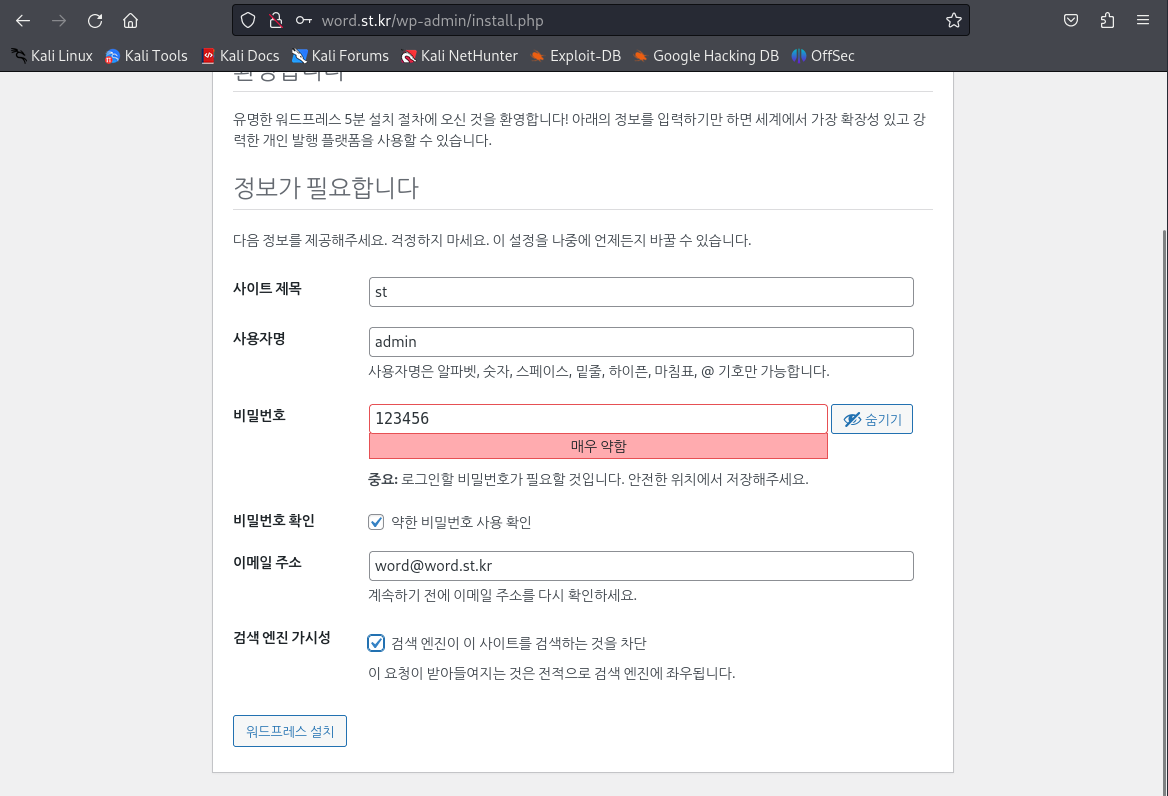
Task: Hide the password with 숨기기 button
Action: (872, 419)
